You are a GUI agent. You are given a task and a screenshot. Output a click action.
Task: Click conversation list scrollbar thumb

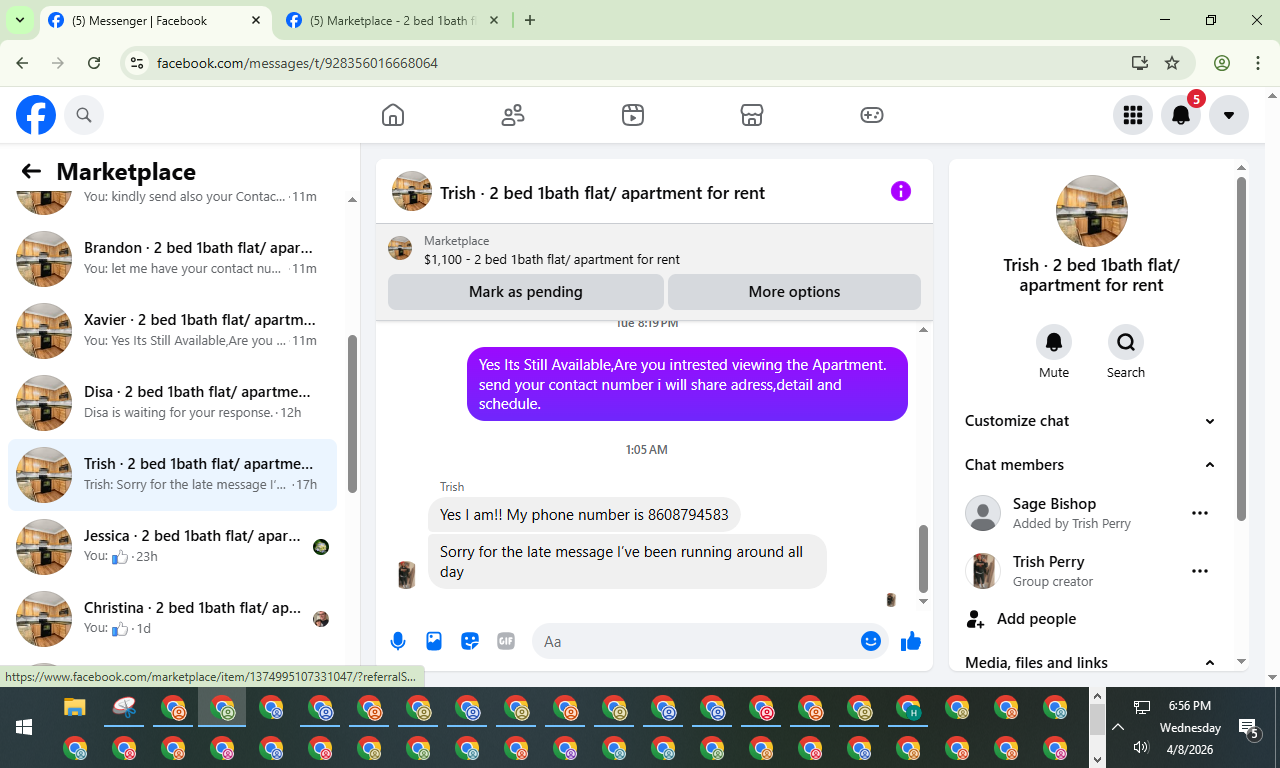pyautogui.click(x=352, y=414)
